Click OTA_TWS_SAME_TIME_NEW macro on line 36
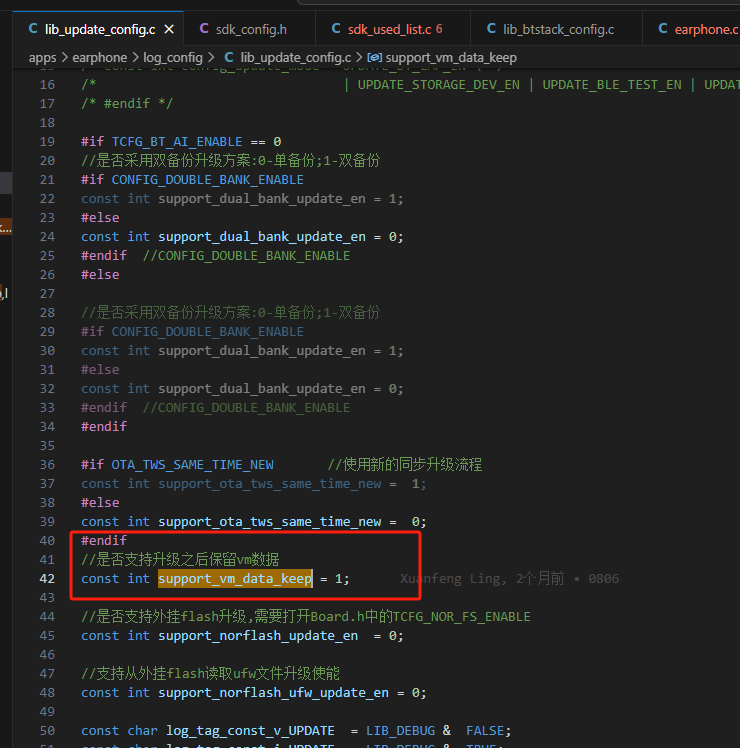Screen dimensions: 740x748 [x=192, y=465]
